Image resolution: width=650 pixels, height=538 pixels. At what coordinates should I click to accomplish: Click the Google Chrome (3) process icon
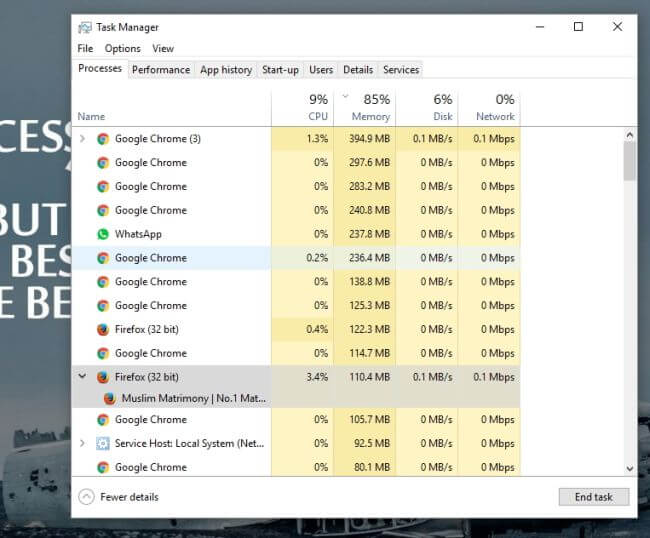click(x=103, y=139)
